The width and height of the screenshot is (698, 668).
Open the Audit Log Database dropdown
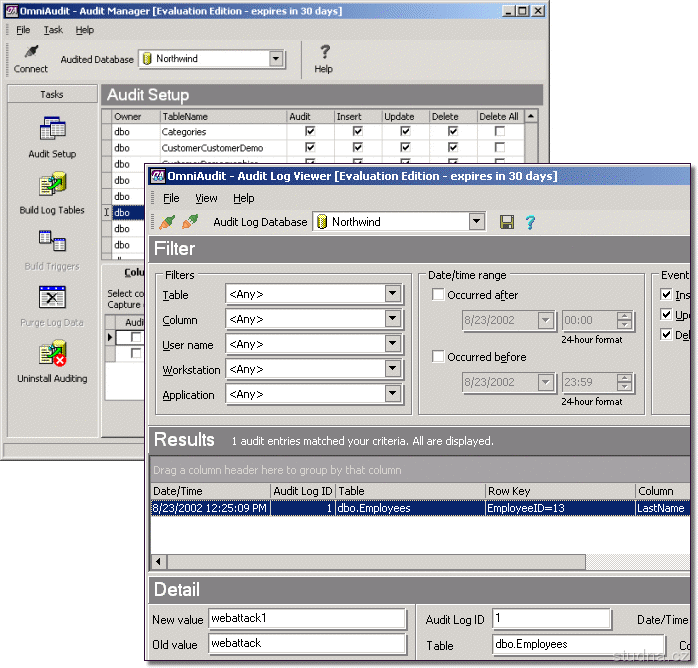pos(476,222)
